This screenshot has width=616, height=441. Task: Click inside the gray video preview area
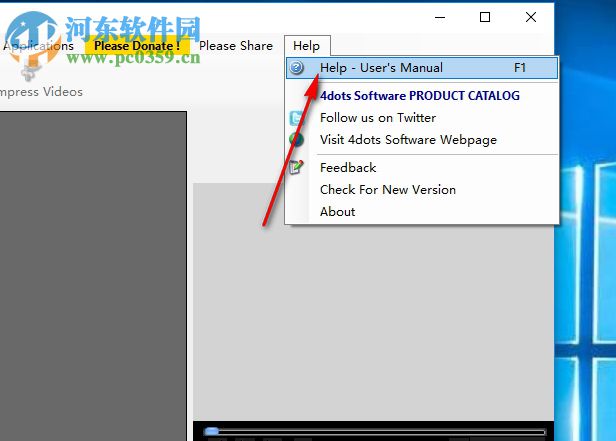click(373, 302)
